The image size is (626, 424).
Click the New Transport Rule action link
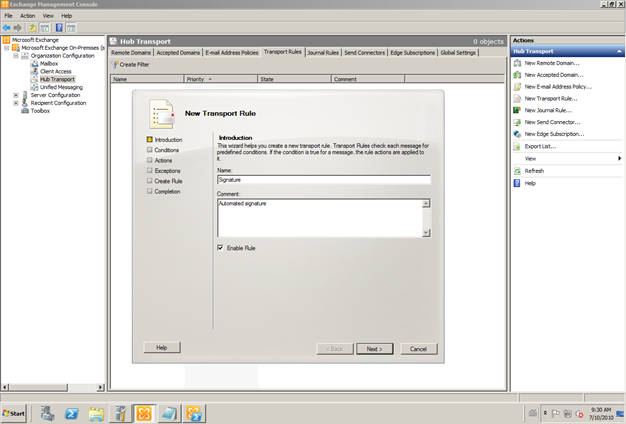(x=551, y=99)
